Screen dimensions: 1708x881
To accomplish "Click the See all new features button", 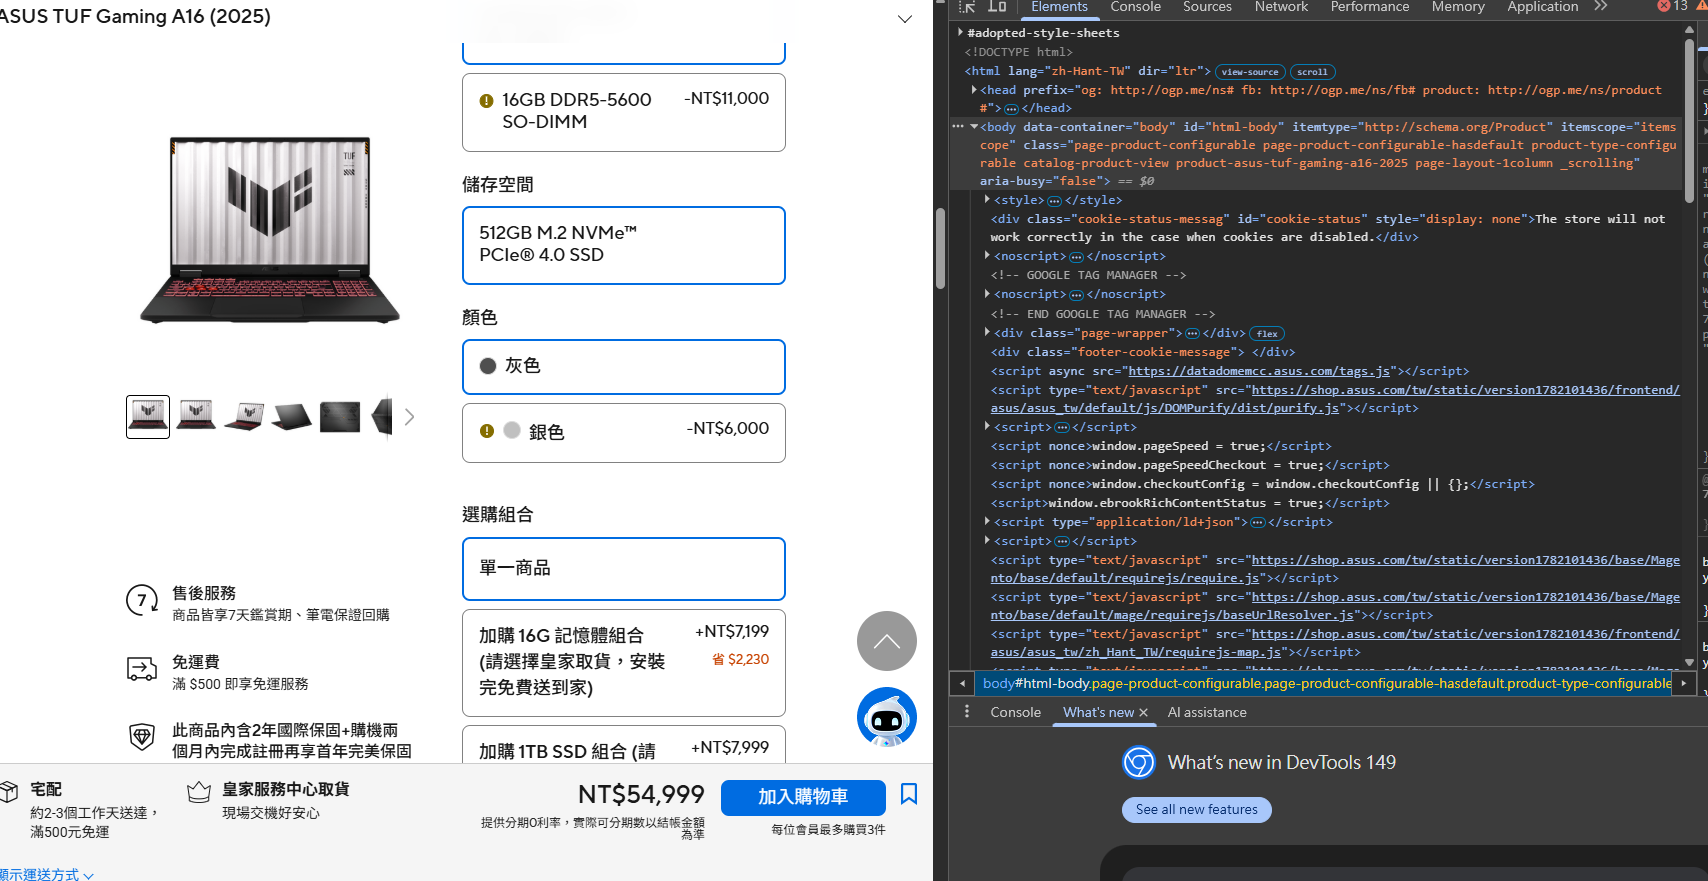I will (x=1197, y=810).
